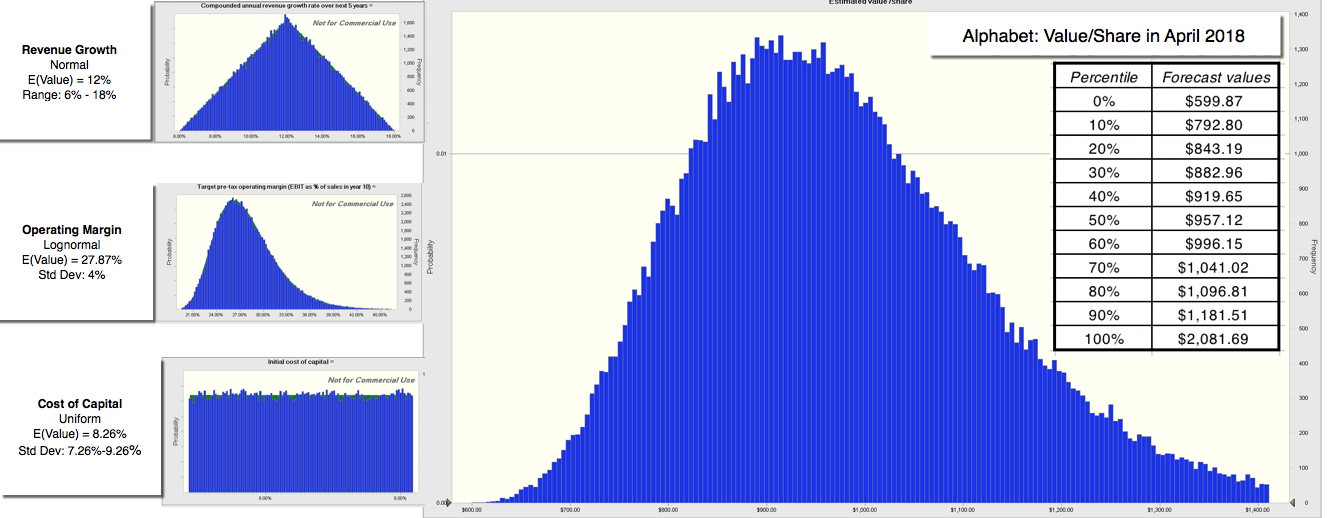Click the 40% percentile cell
The image size is (1327, 518).
[1103, 196]
